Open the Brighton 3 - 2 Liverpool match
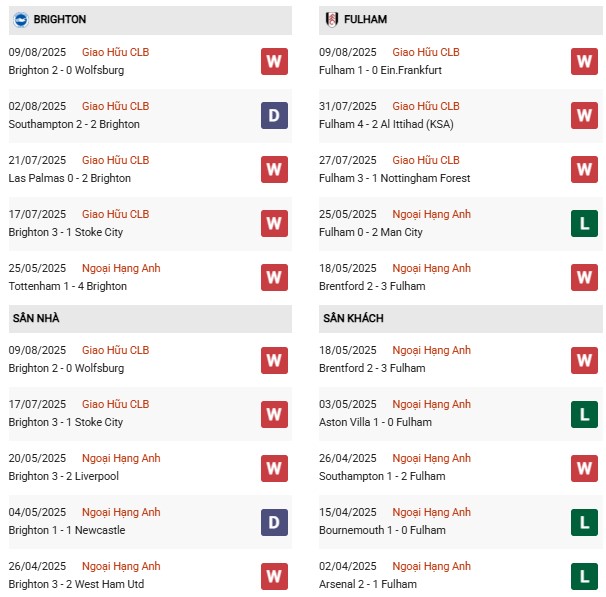 pos(63,476)
